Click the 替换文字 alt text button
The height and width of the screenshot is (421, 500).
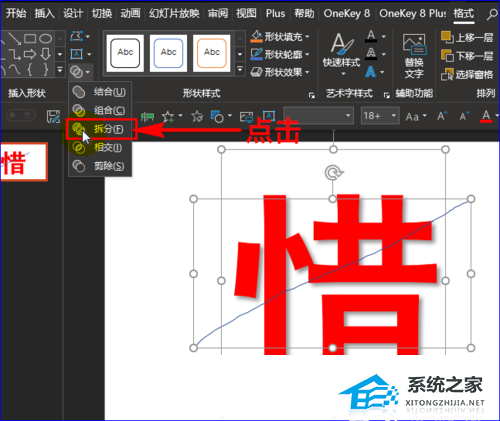click(414, 56)
